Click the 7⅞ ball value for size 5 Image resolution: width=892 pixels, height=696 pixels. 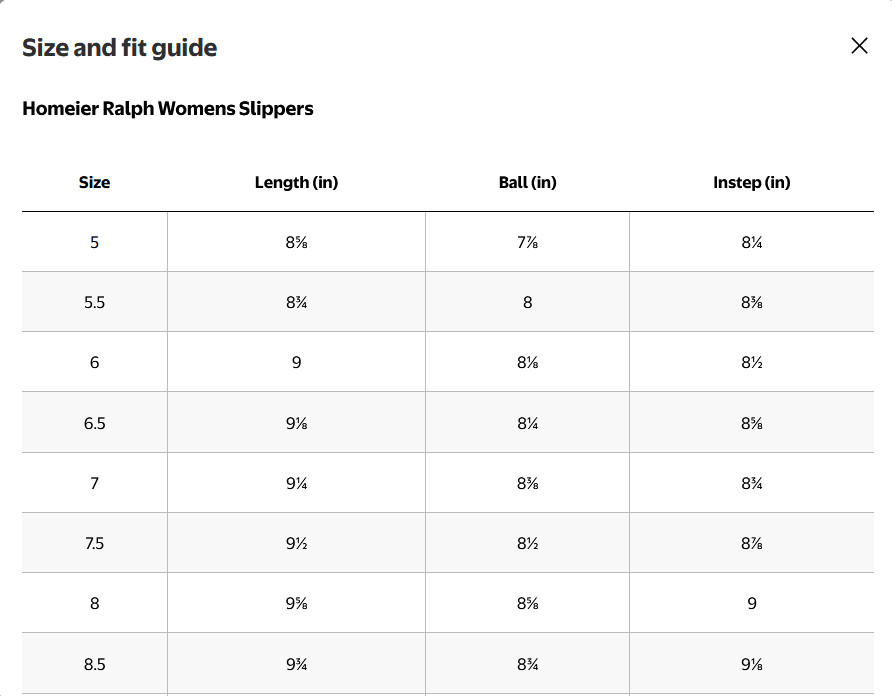[x=527, y=242]
